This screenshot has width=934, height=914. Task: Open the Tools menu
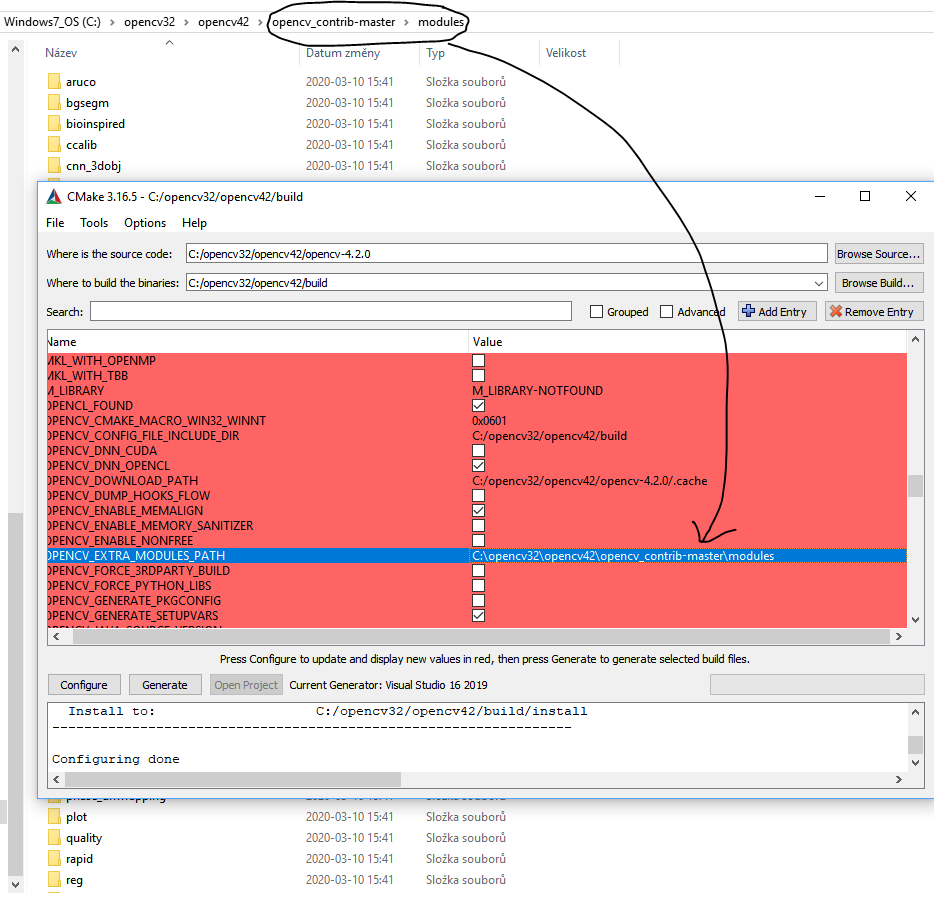click(93, 222)
